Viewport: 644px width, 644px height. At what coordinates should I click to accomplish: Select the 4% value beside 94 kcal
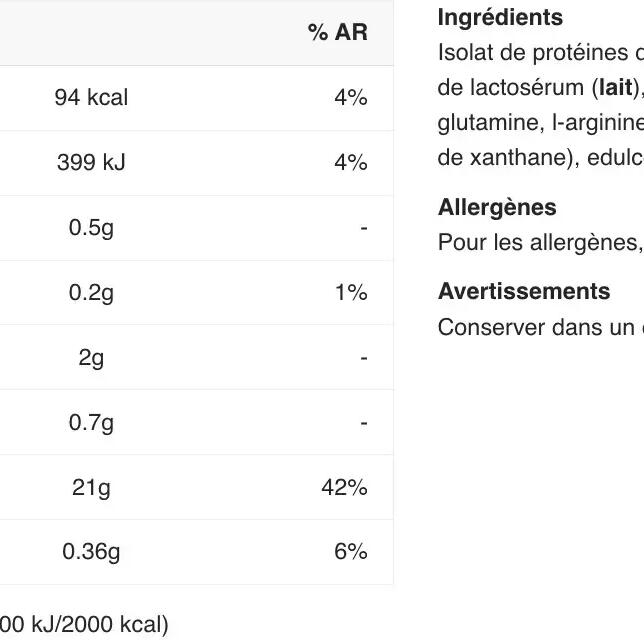350,98
